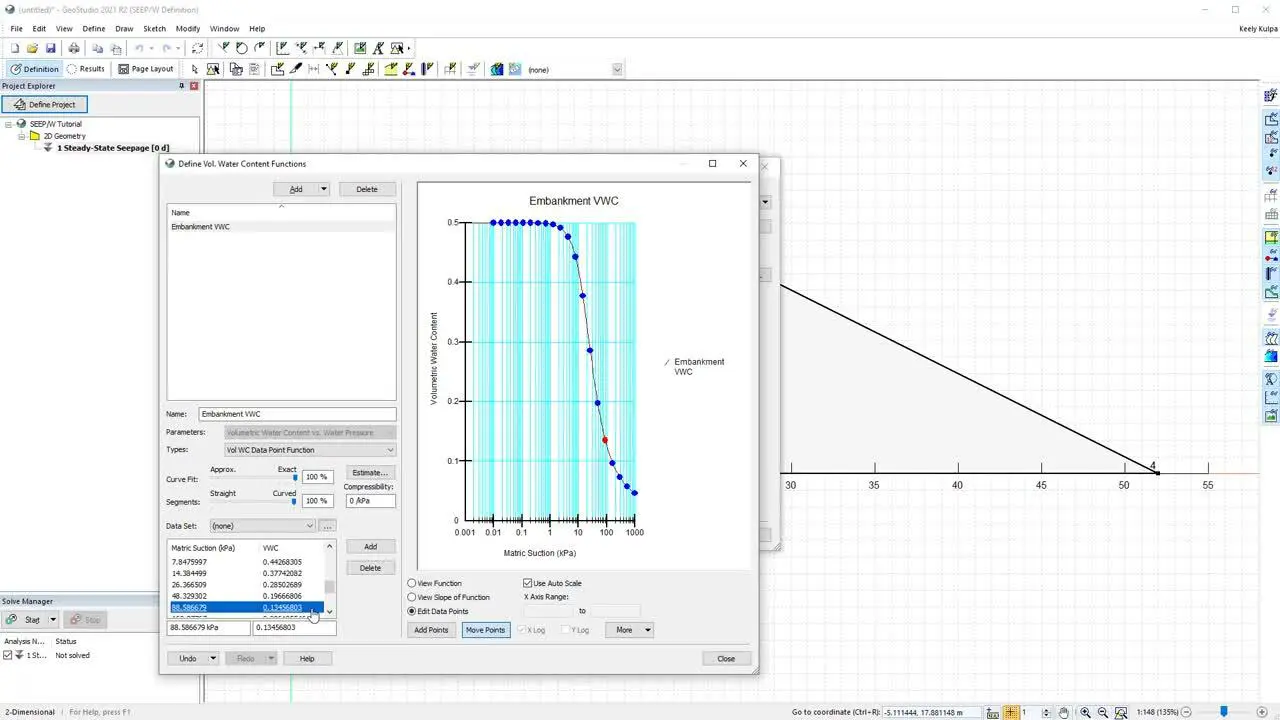
Task: Activate the Pan hand tool
Action: [1065, 712]
